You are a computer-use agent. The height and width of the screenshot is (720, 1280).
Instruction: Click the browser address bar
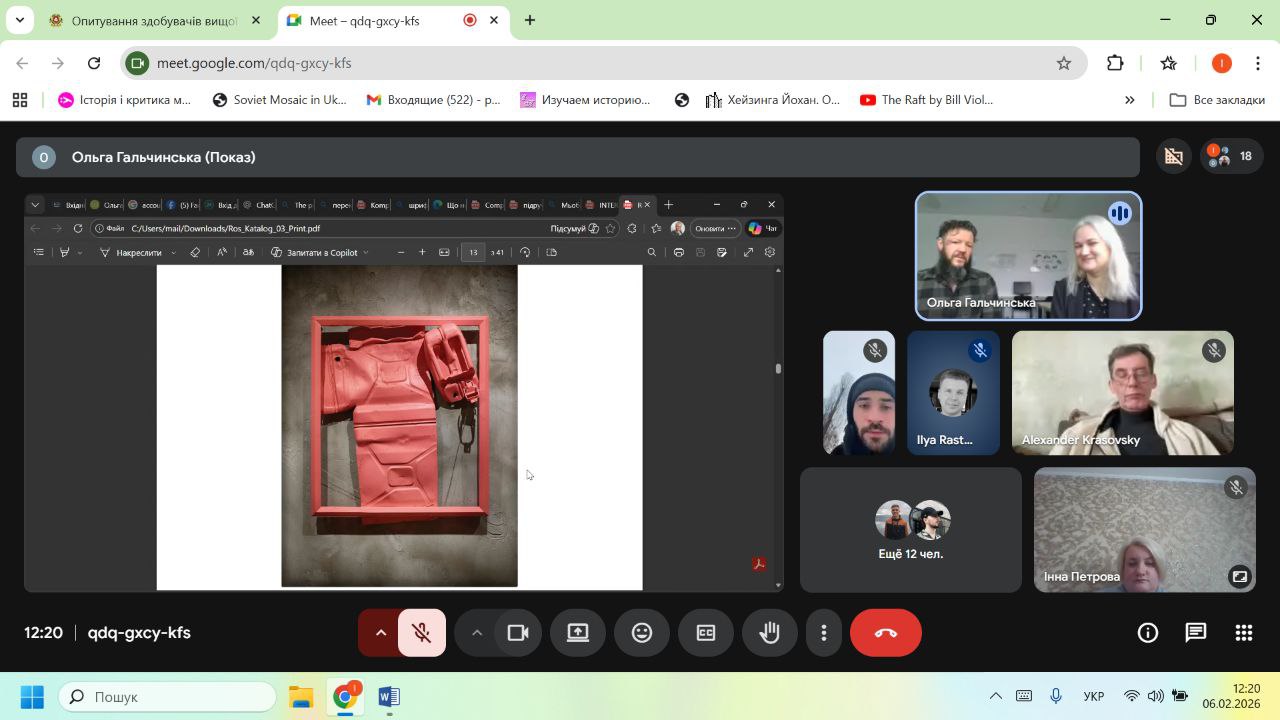[x=600, y=63]
